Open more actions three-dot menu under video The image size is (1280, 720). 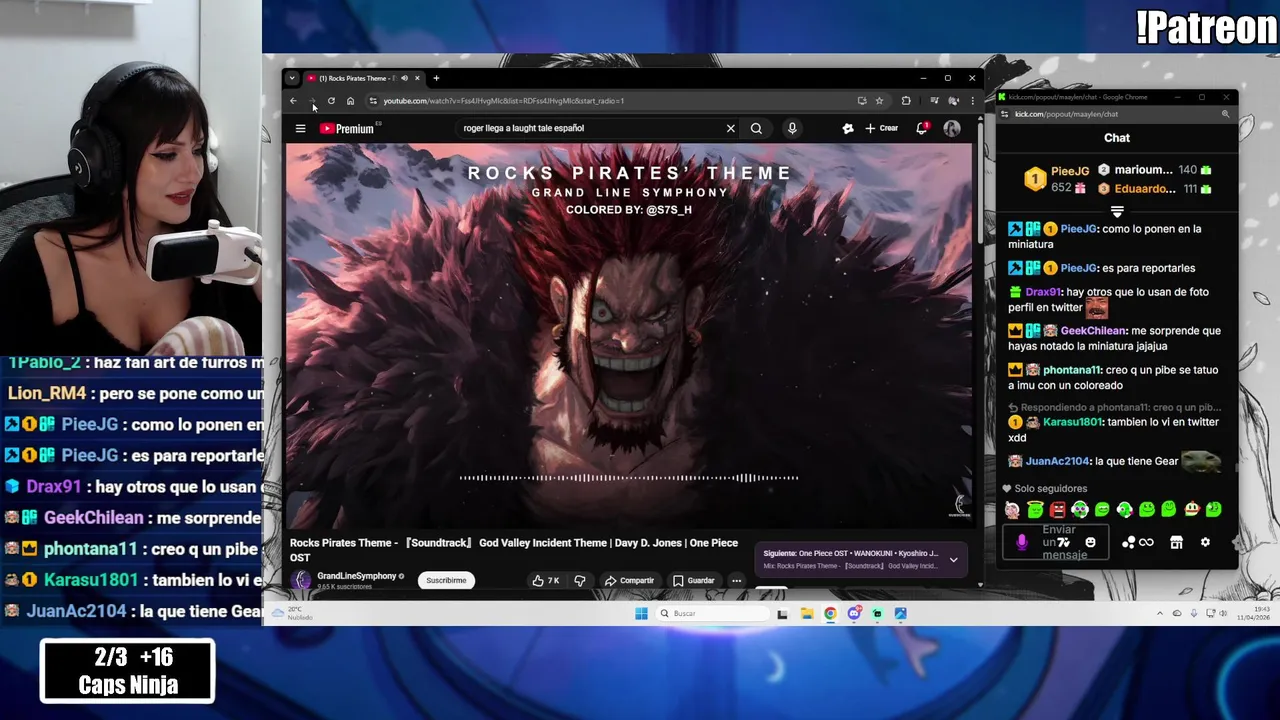[736, 580]
